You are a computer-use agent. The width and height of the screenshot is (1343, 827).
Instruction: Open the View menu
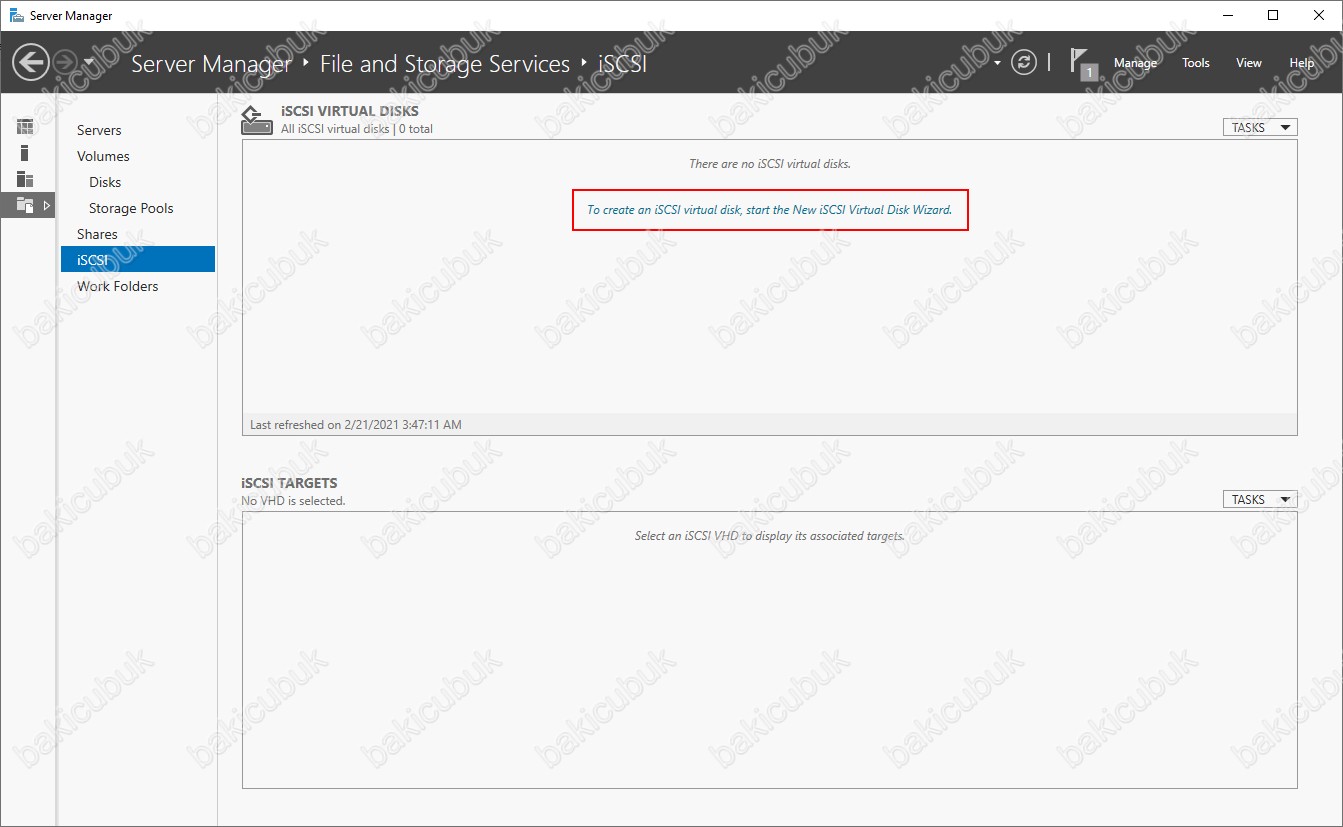[x=1248, y=63]
